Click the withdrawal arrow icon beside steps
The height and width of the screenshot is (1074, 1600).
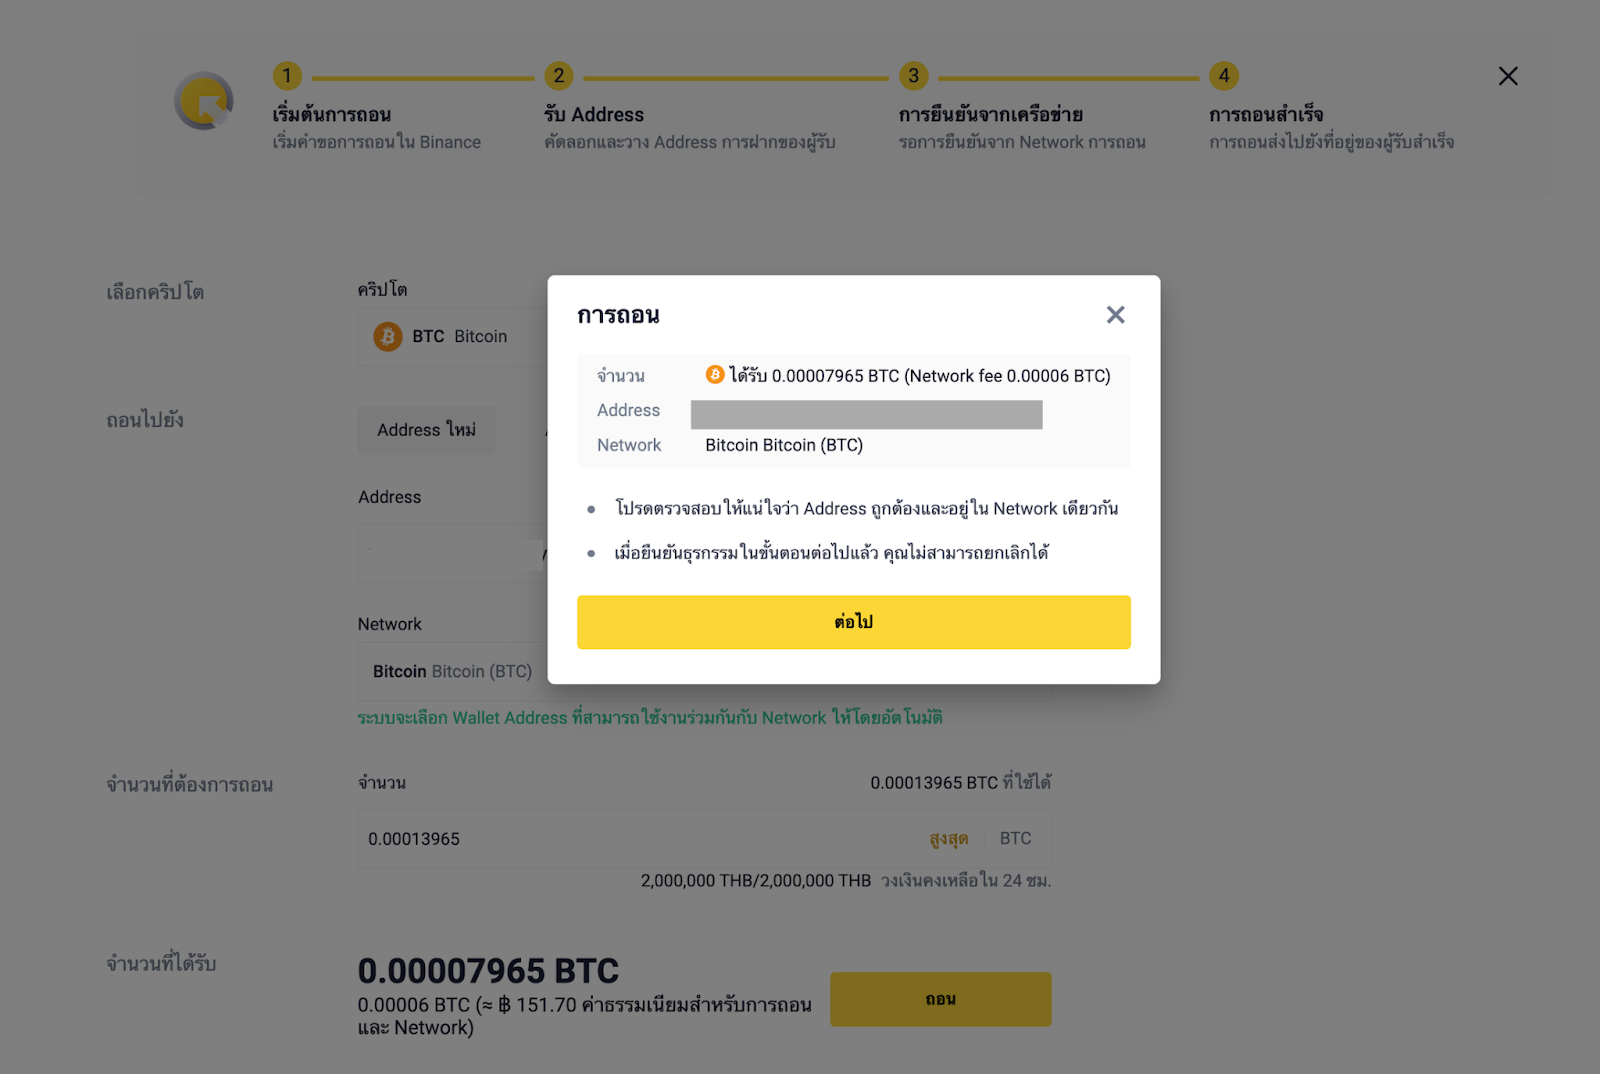(204, 101)
